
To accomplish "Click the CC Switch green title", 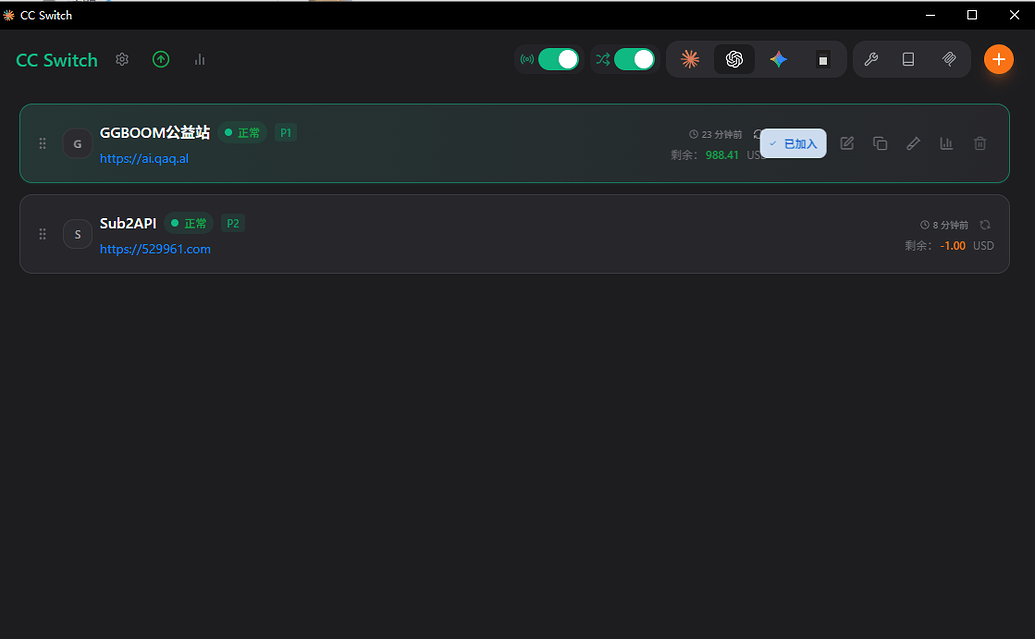I will pos(57,60).
